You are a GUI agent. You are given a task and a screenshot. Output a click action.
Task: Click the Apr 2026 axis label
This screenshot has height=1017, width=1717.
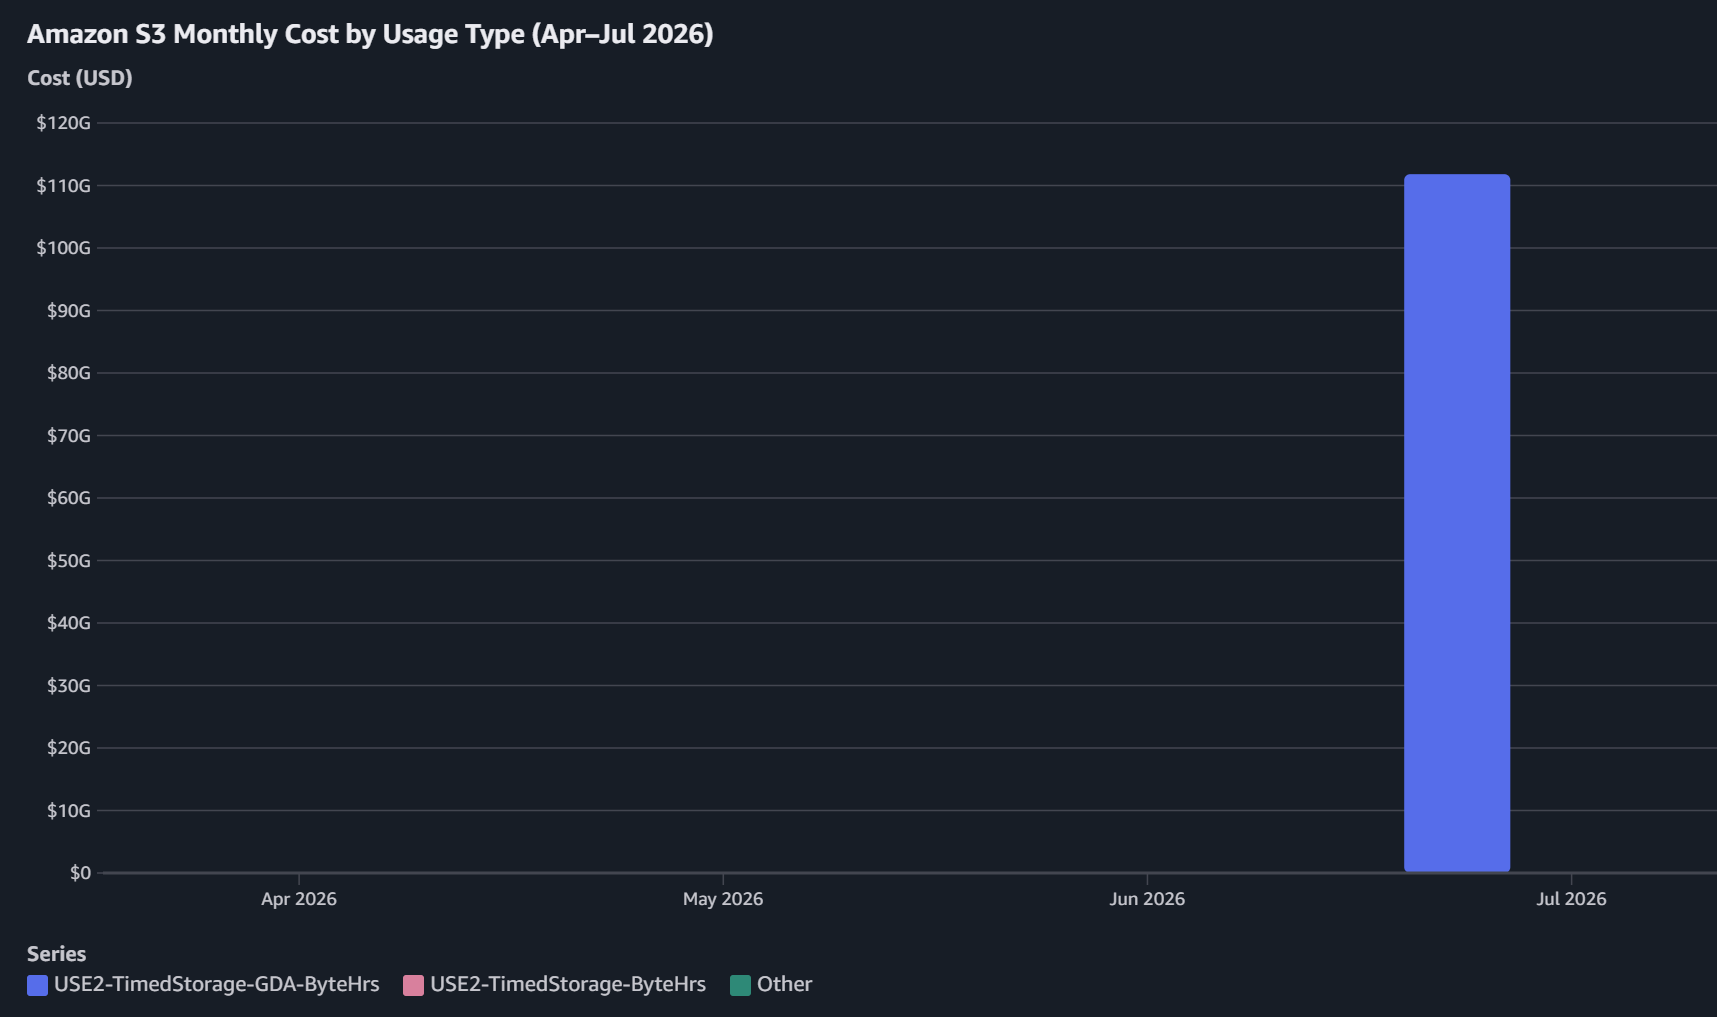(299, 899)
